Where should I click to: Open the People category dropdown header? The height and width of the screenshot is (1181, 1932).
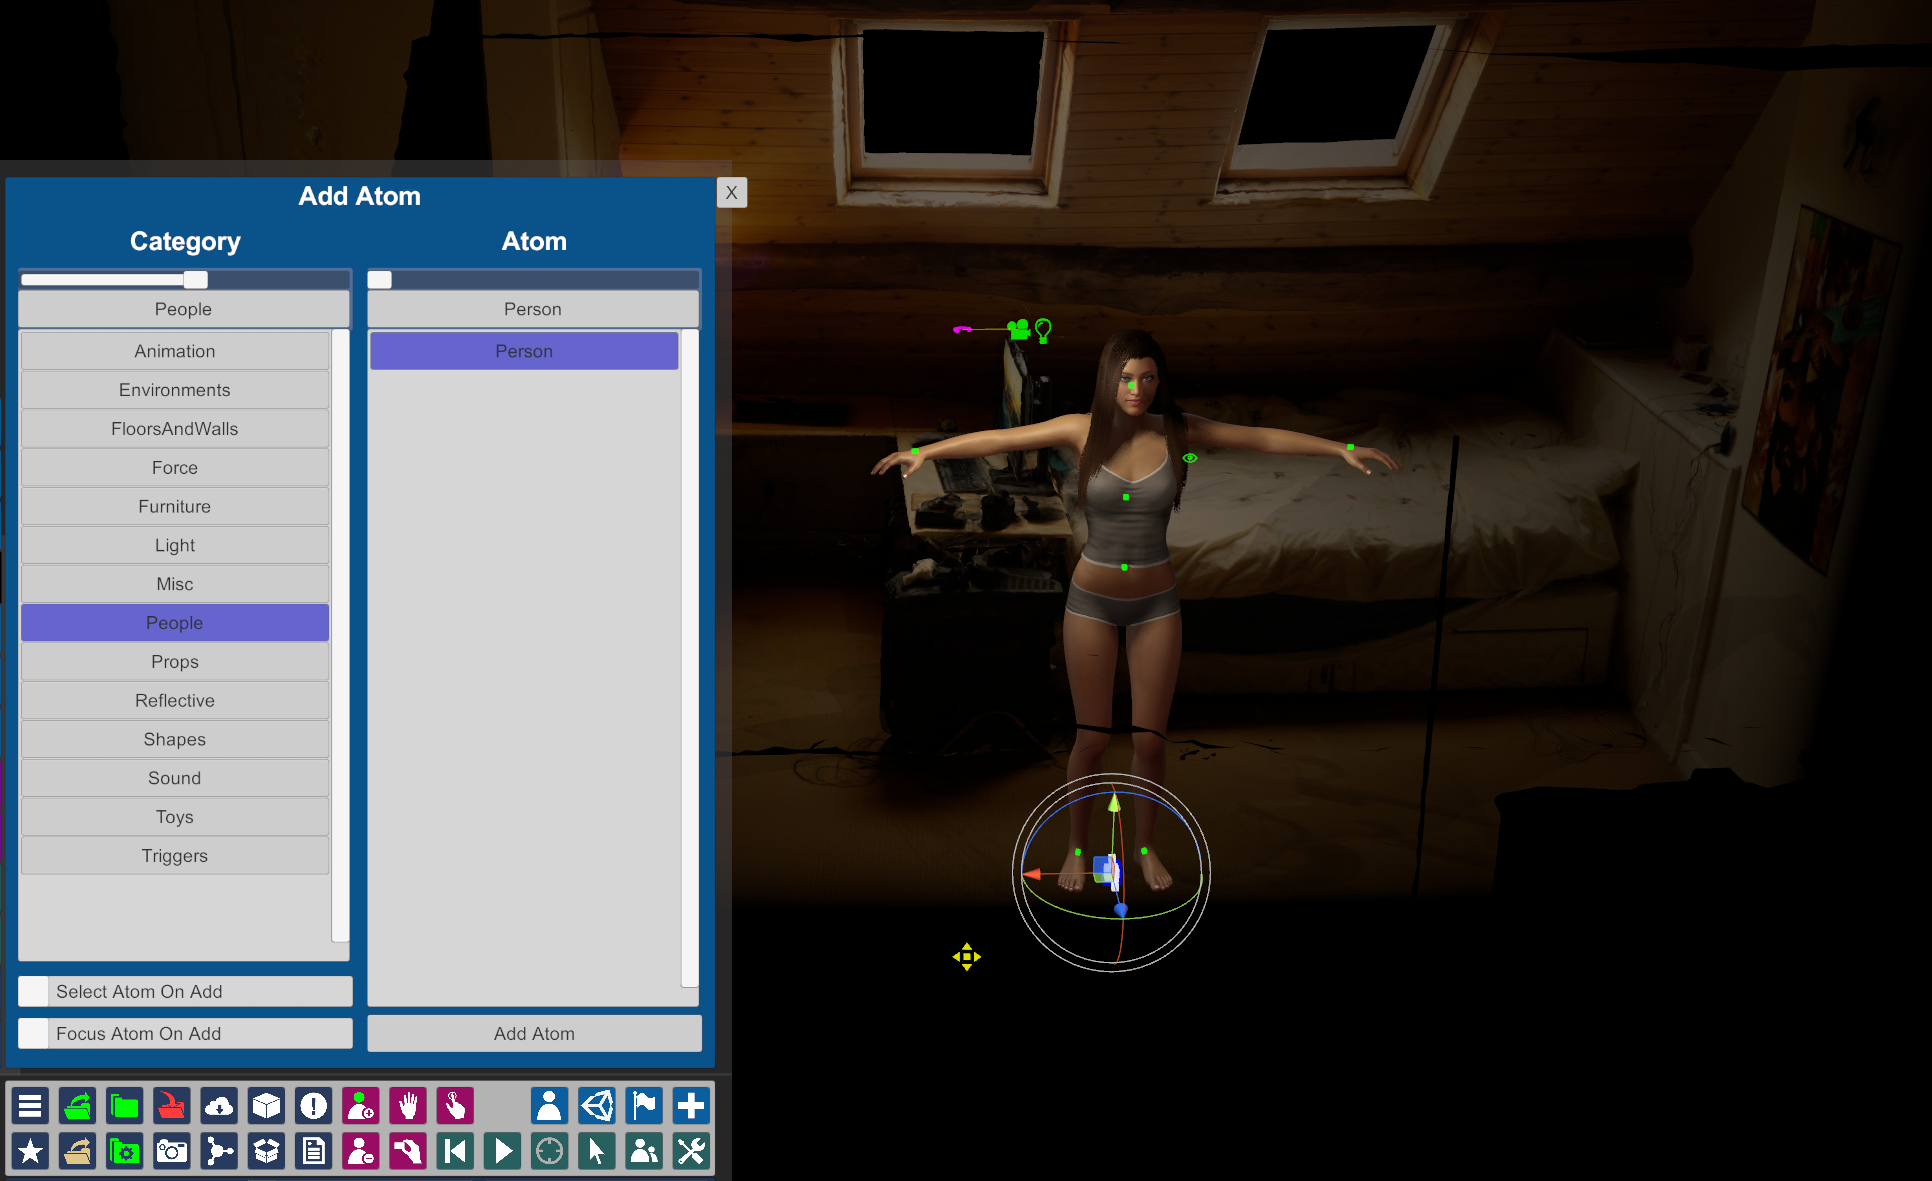(183, 309)
